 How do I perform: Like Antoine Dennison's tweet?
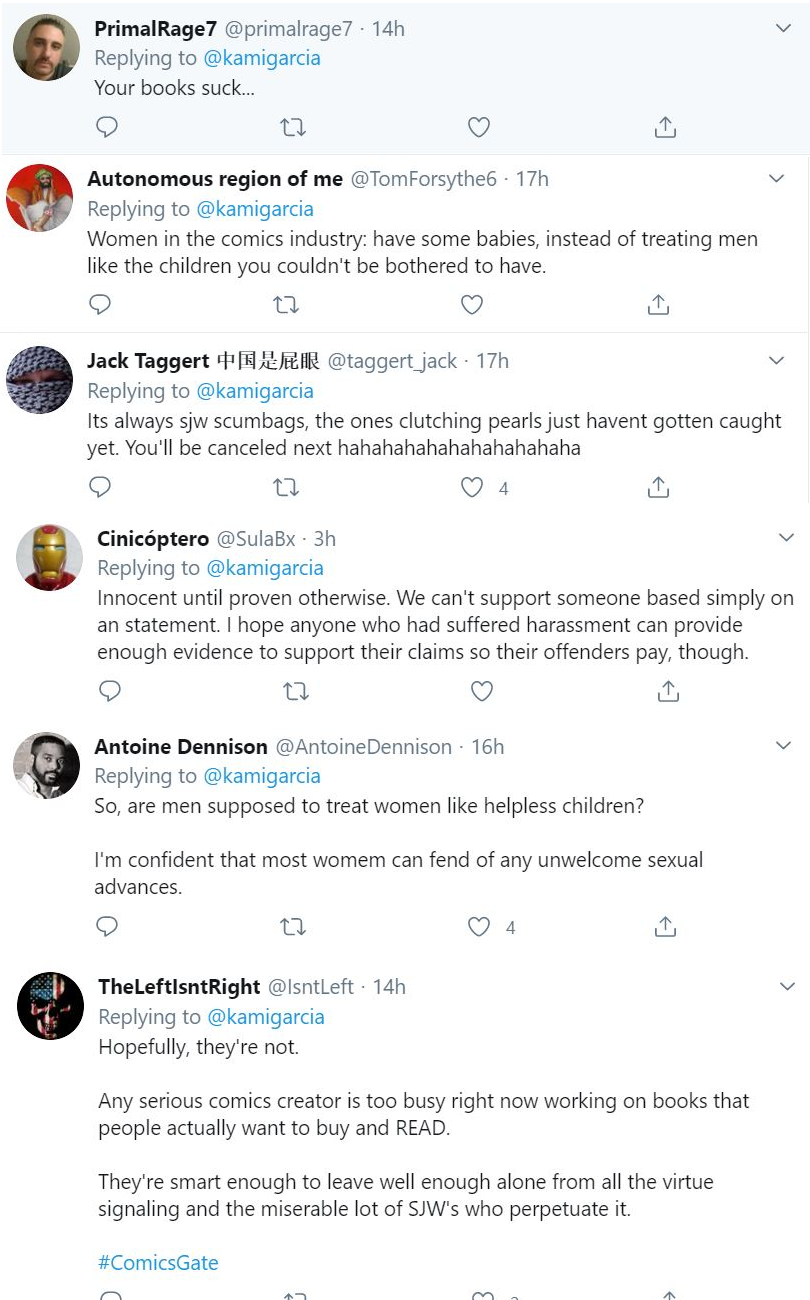point(479,927)
